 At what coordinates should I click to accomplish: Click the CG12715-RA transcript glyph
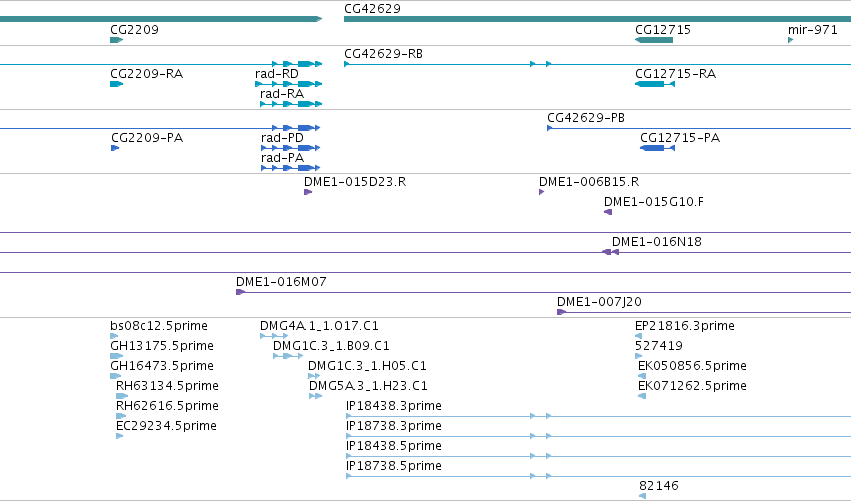click(x=655, y=84)
